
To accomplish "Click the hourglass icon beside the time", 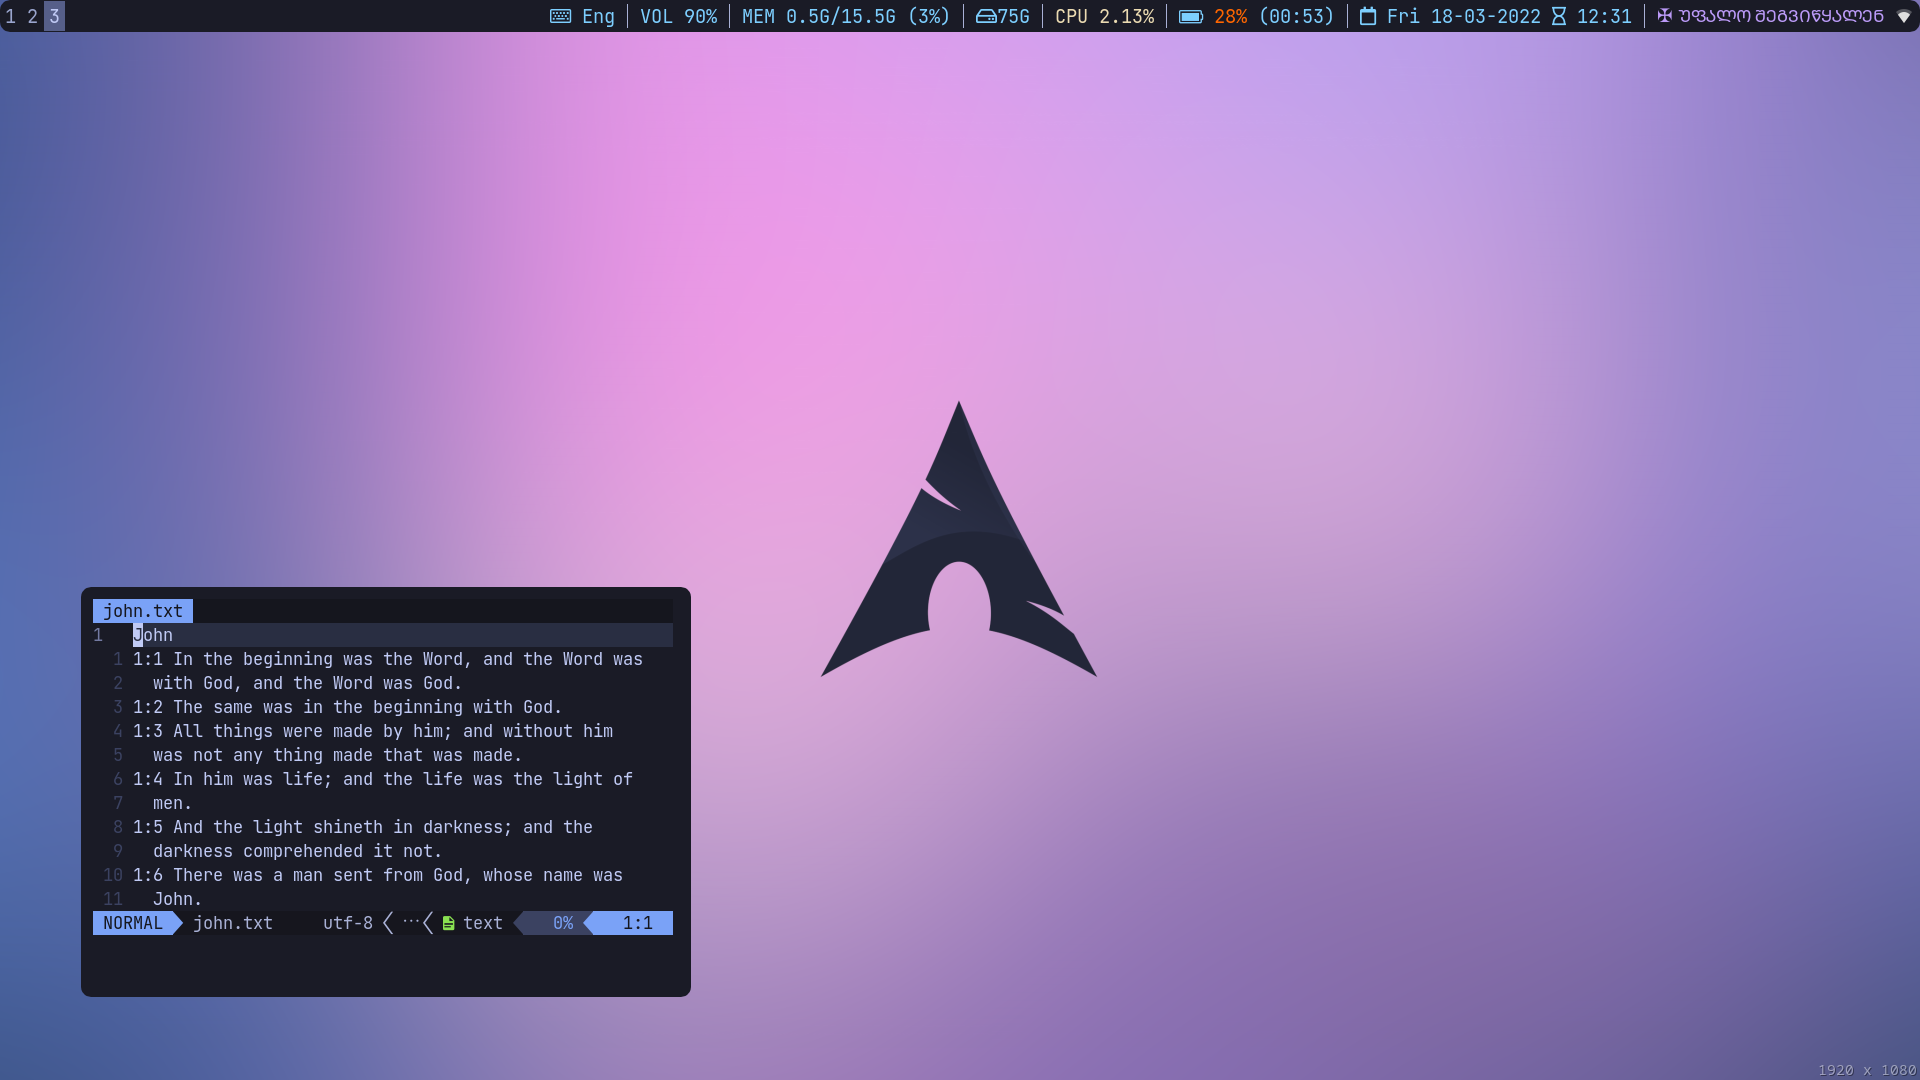I will coord(1558,16).
